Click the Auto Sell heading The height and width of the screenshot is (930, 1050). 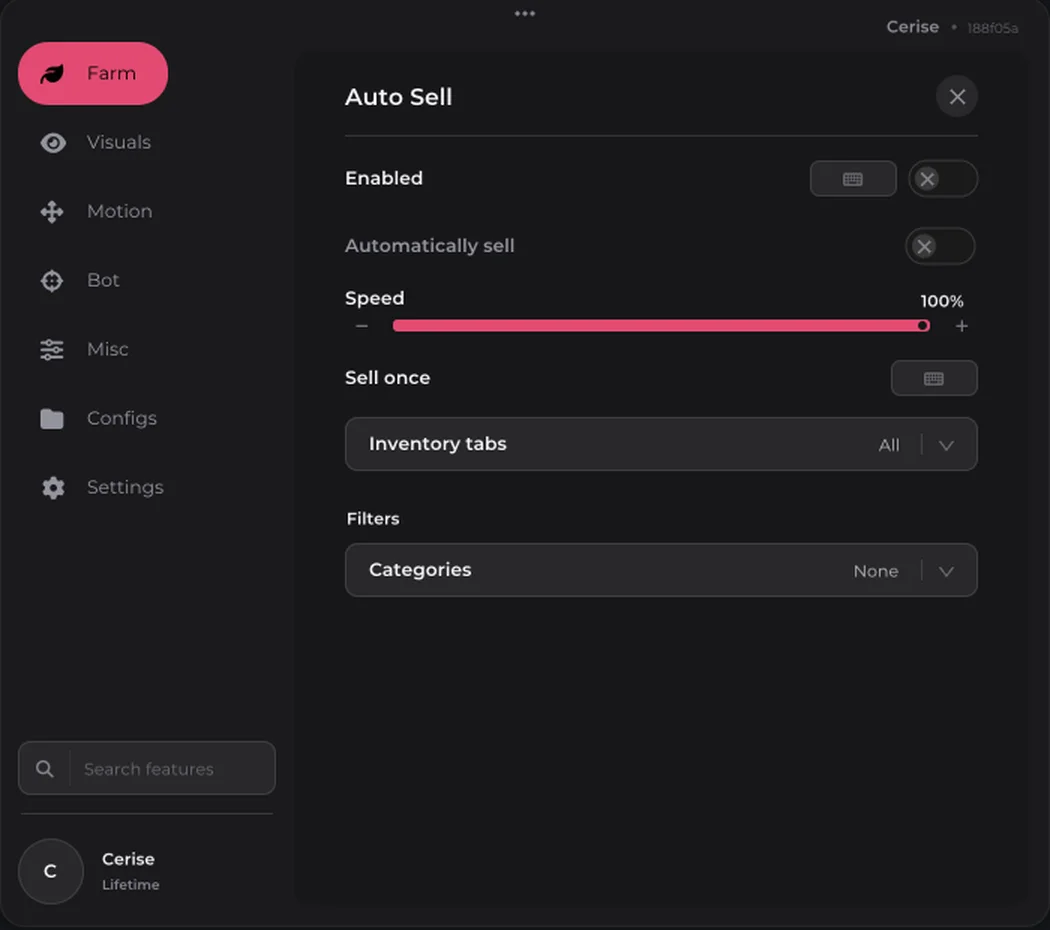click(x=398, y=97)
